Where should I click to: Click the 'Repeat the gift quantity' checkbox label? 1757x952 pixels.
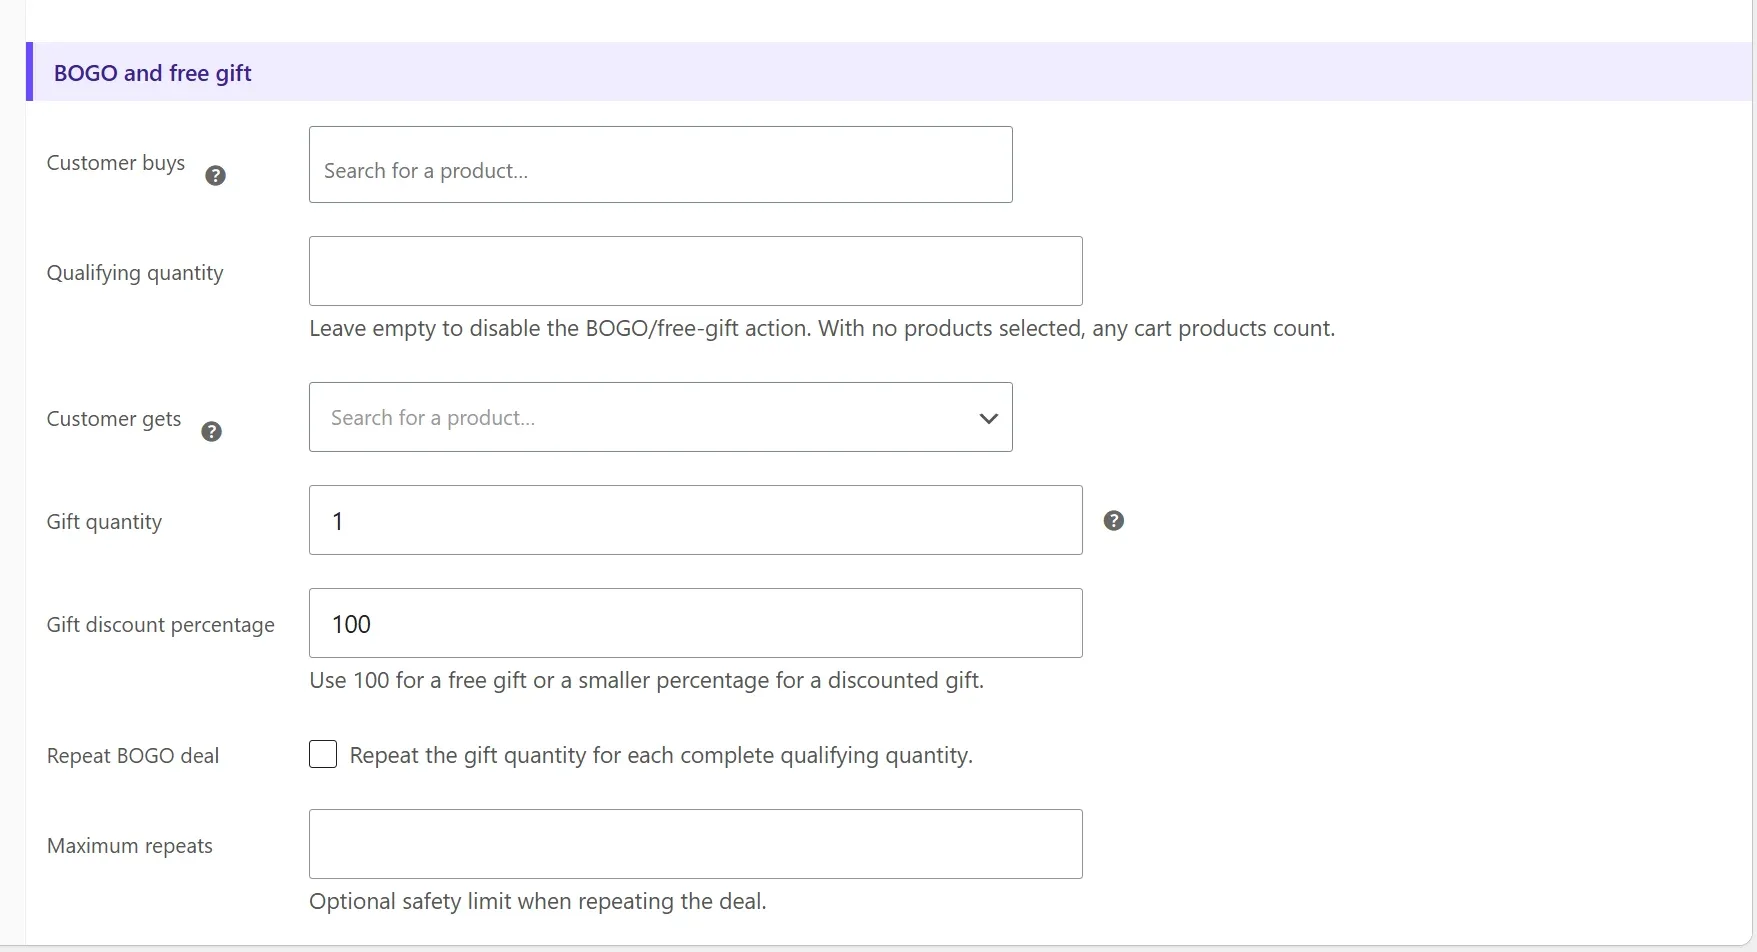coord(661,755)
